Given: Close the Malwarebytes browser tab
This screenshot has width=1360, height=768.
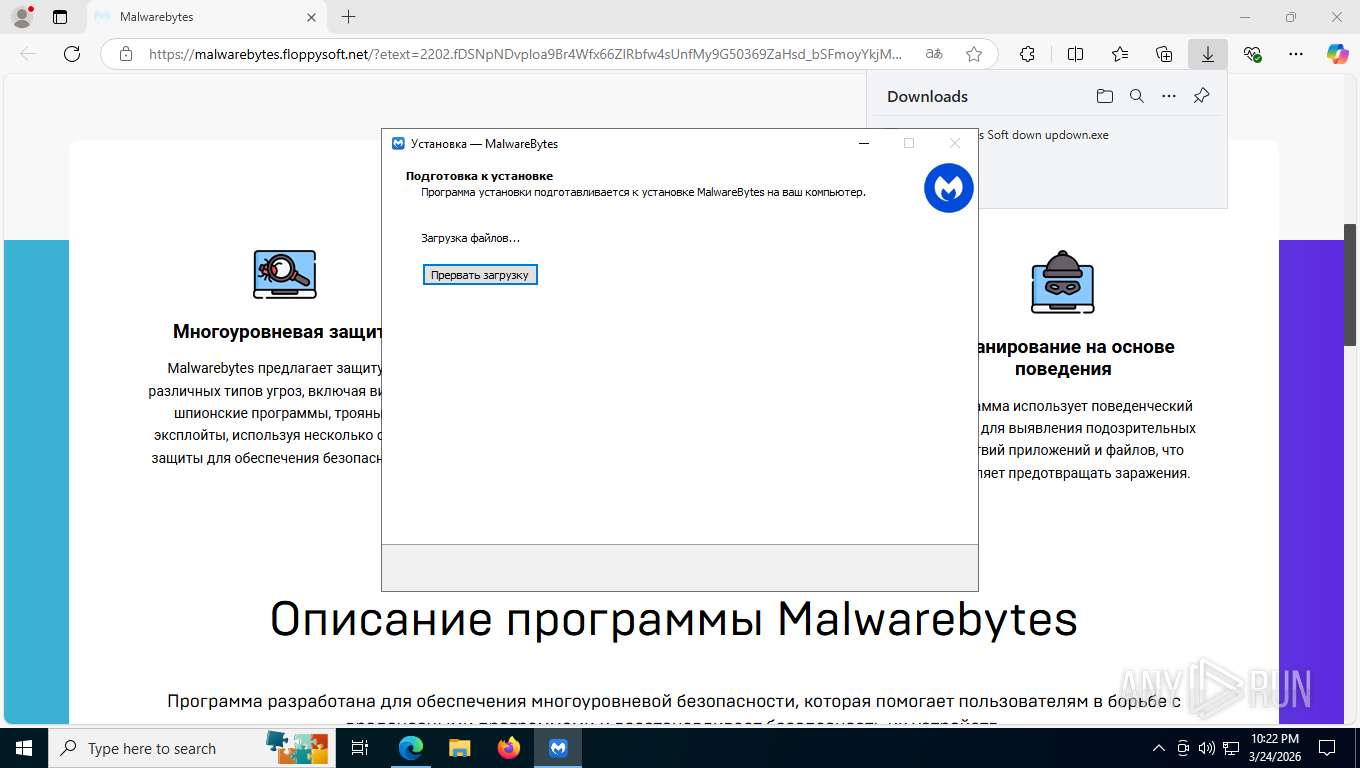Looking at the screenshot, I should coord(311,17).
